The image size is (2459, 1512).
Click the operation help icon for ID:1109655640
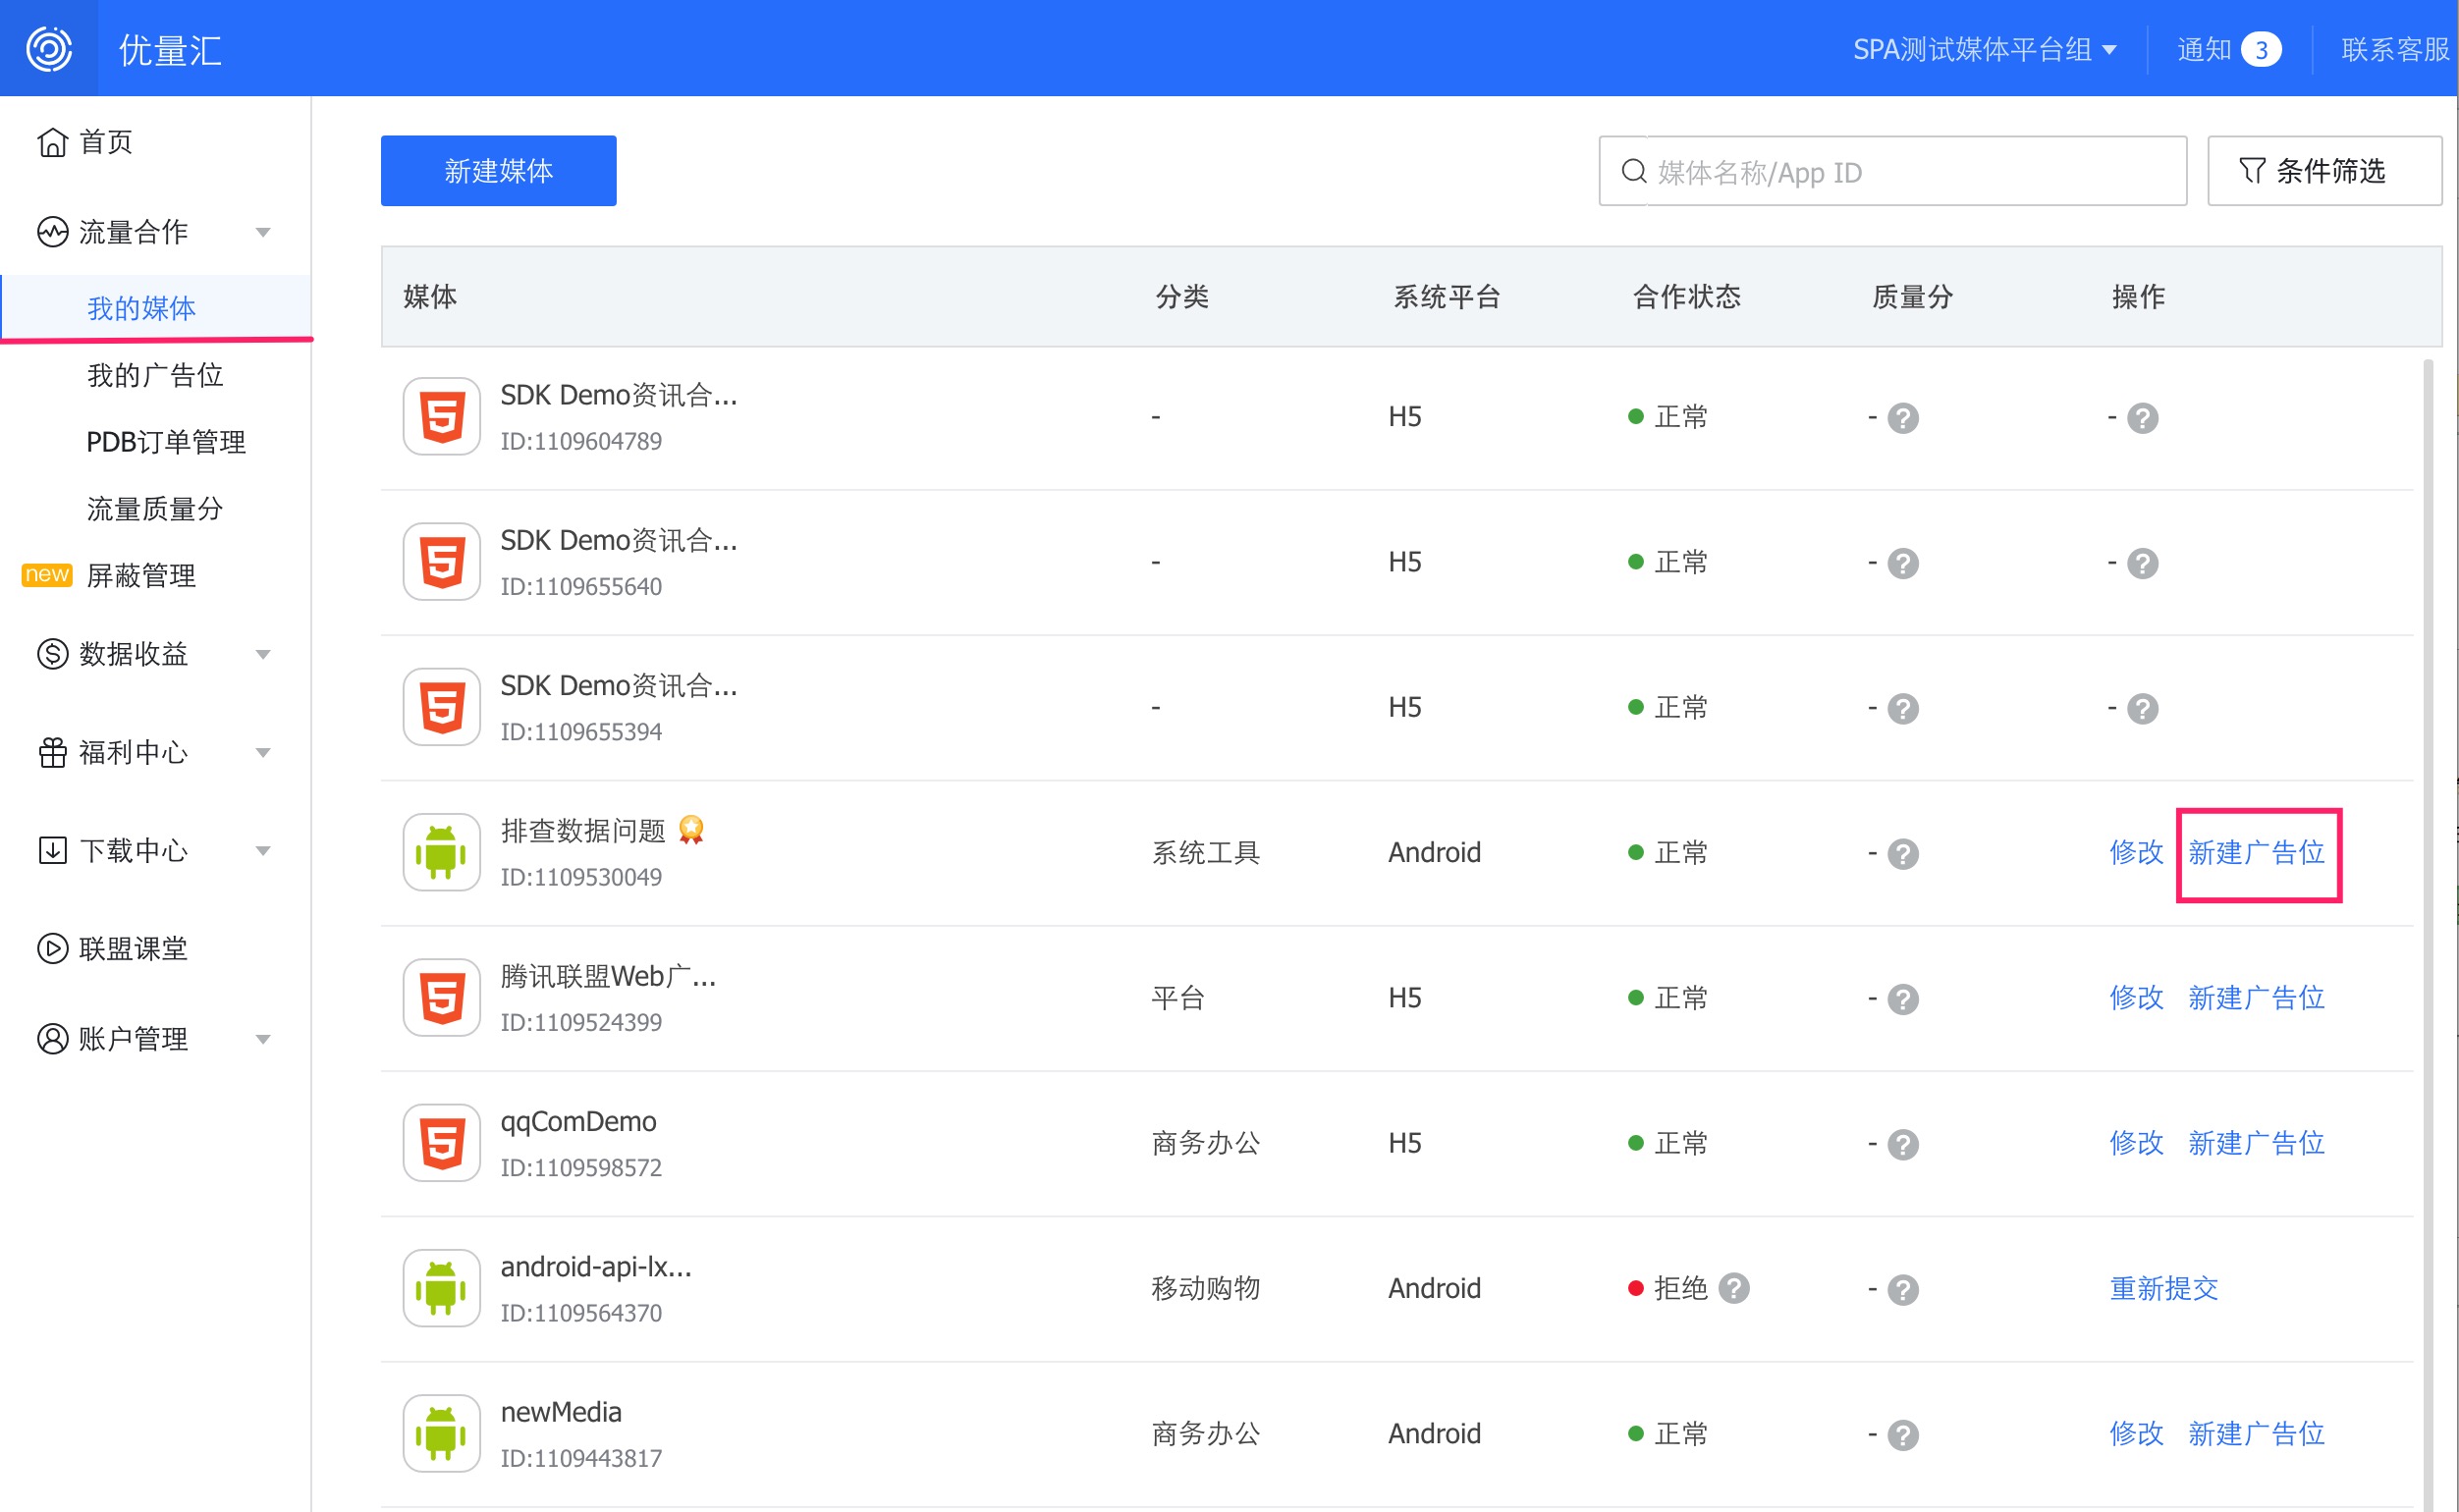tap(2143, 563)
